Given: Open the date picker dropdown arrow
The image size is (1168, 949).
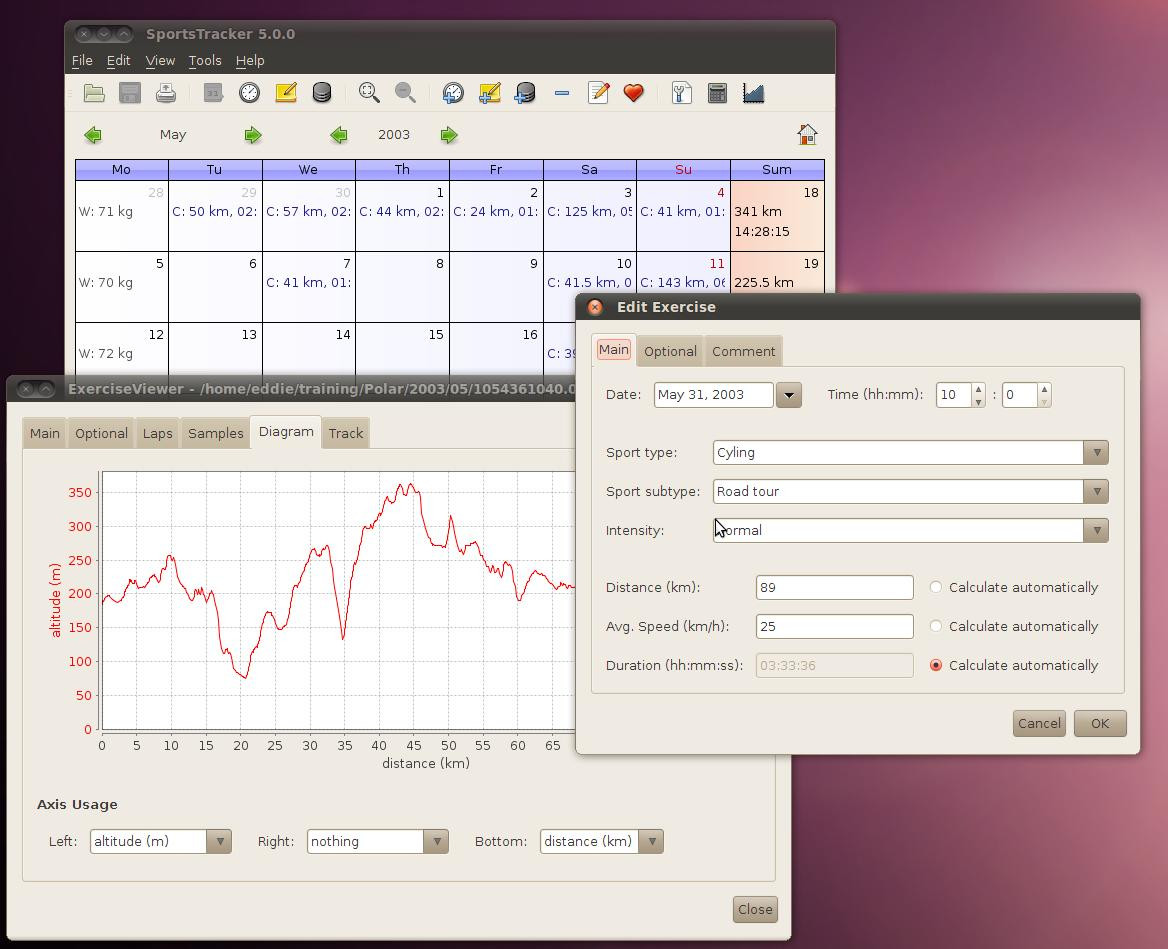Looking at the screenshot, I should [x=789, y=395].
